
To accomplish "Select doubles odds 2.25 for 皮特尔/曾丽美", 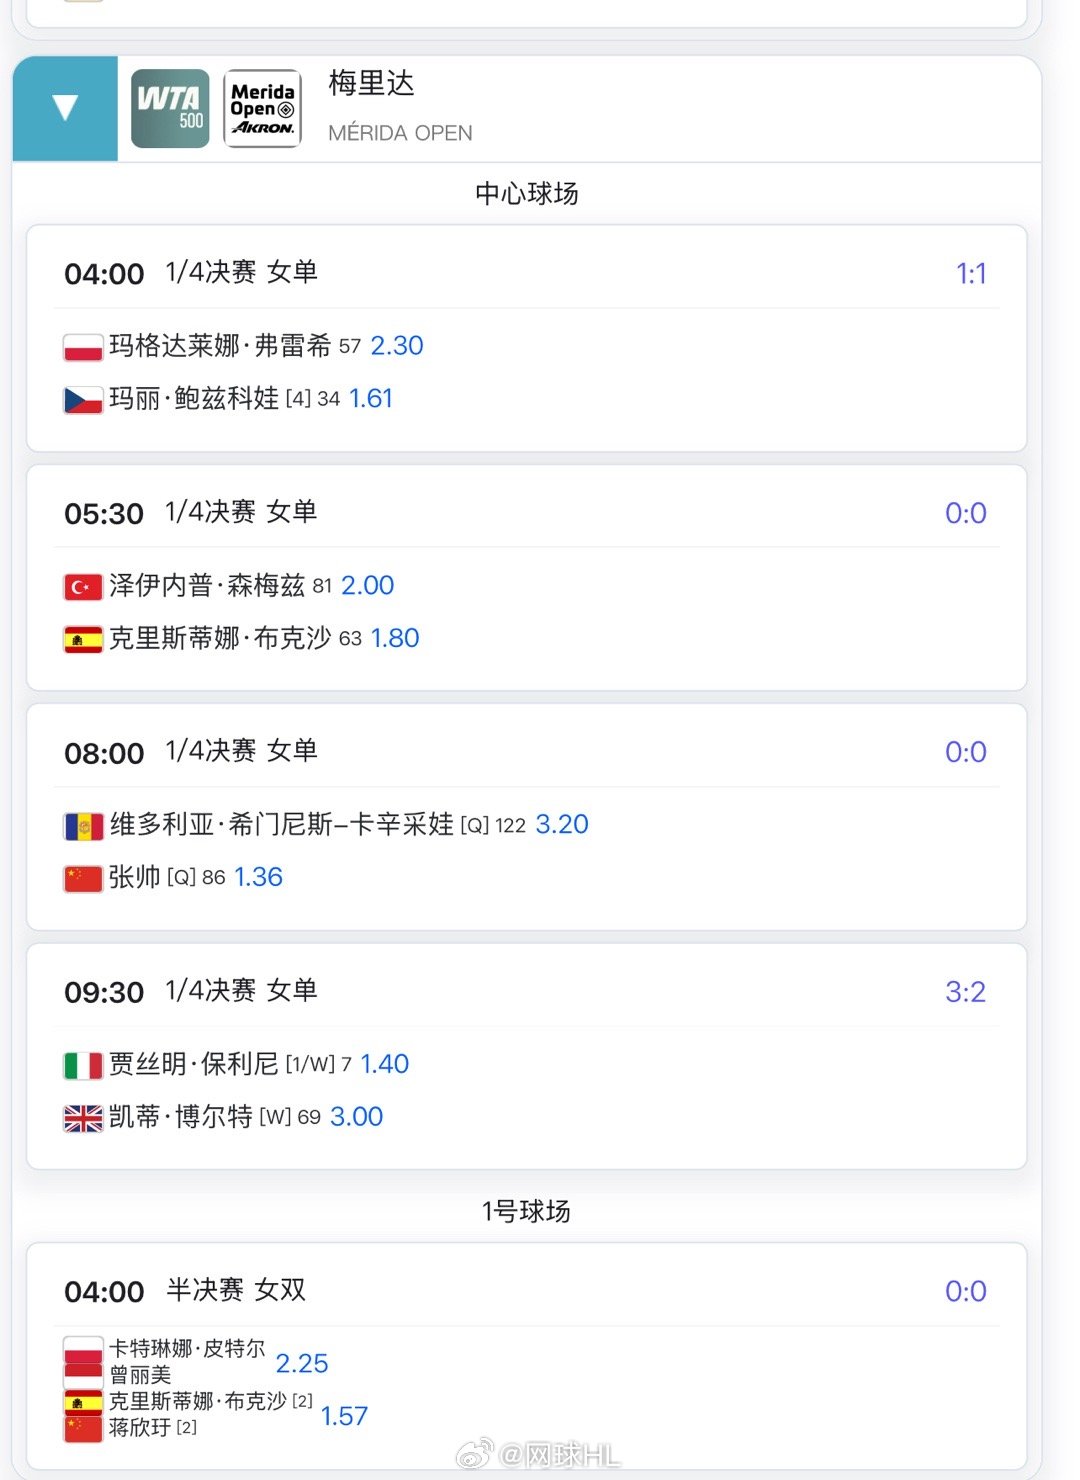I will 301,1364.
